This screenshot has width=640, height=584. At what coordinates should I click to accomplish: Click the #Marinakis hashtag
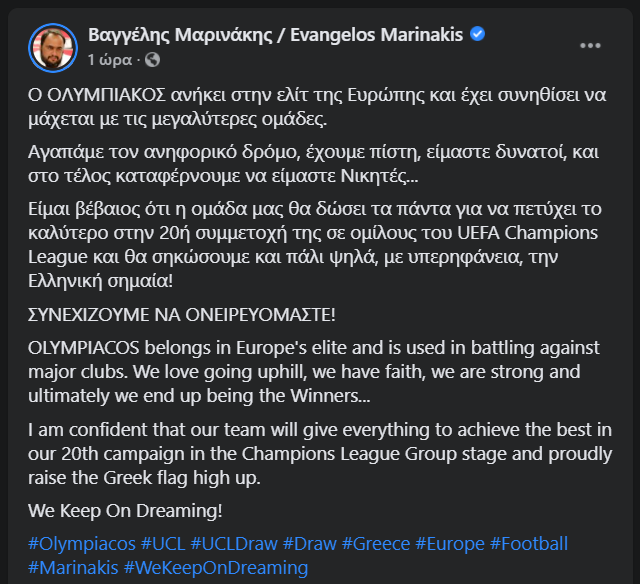[x=72, y=568]
